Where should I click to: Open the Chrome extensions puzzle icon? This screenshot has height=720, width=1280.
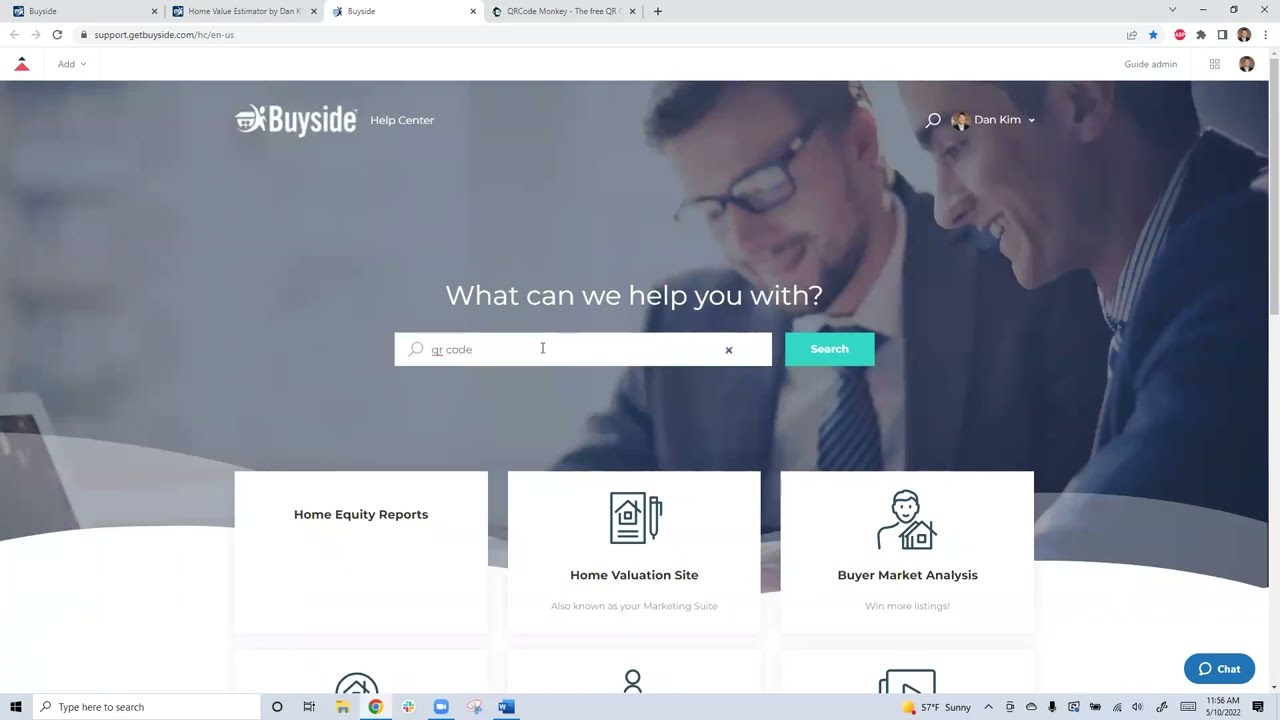1201,35
